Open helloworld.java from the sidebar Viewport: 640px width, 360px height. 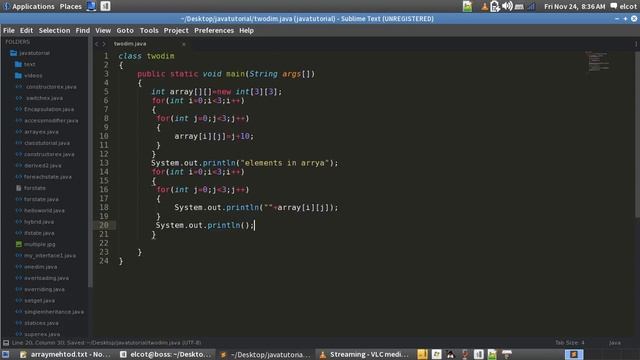(44, 211)
